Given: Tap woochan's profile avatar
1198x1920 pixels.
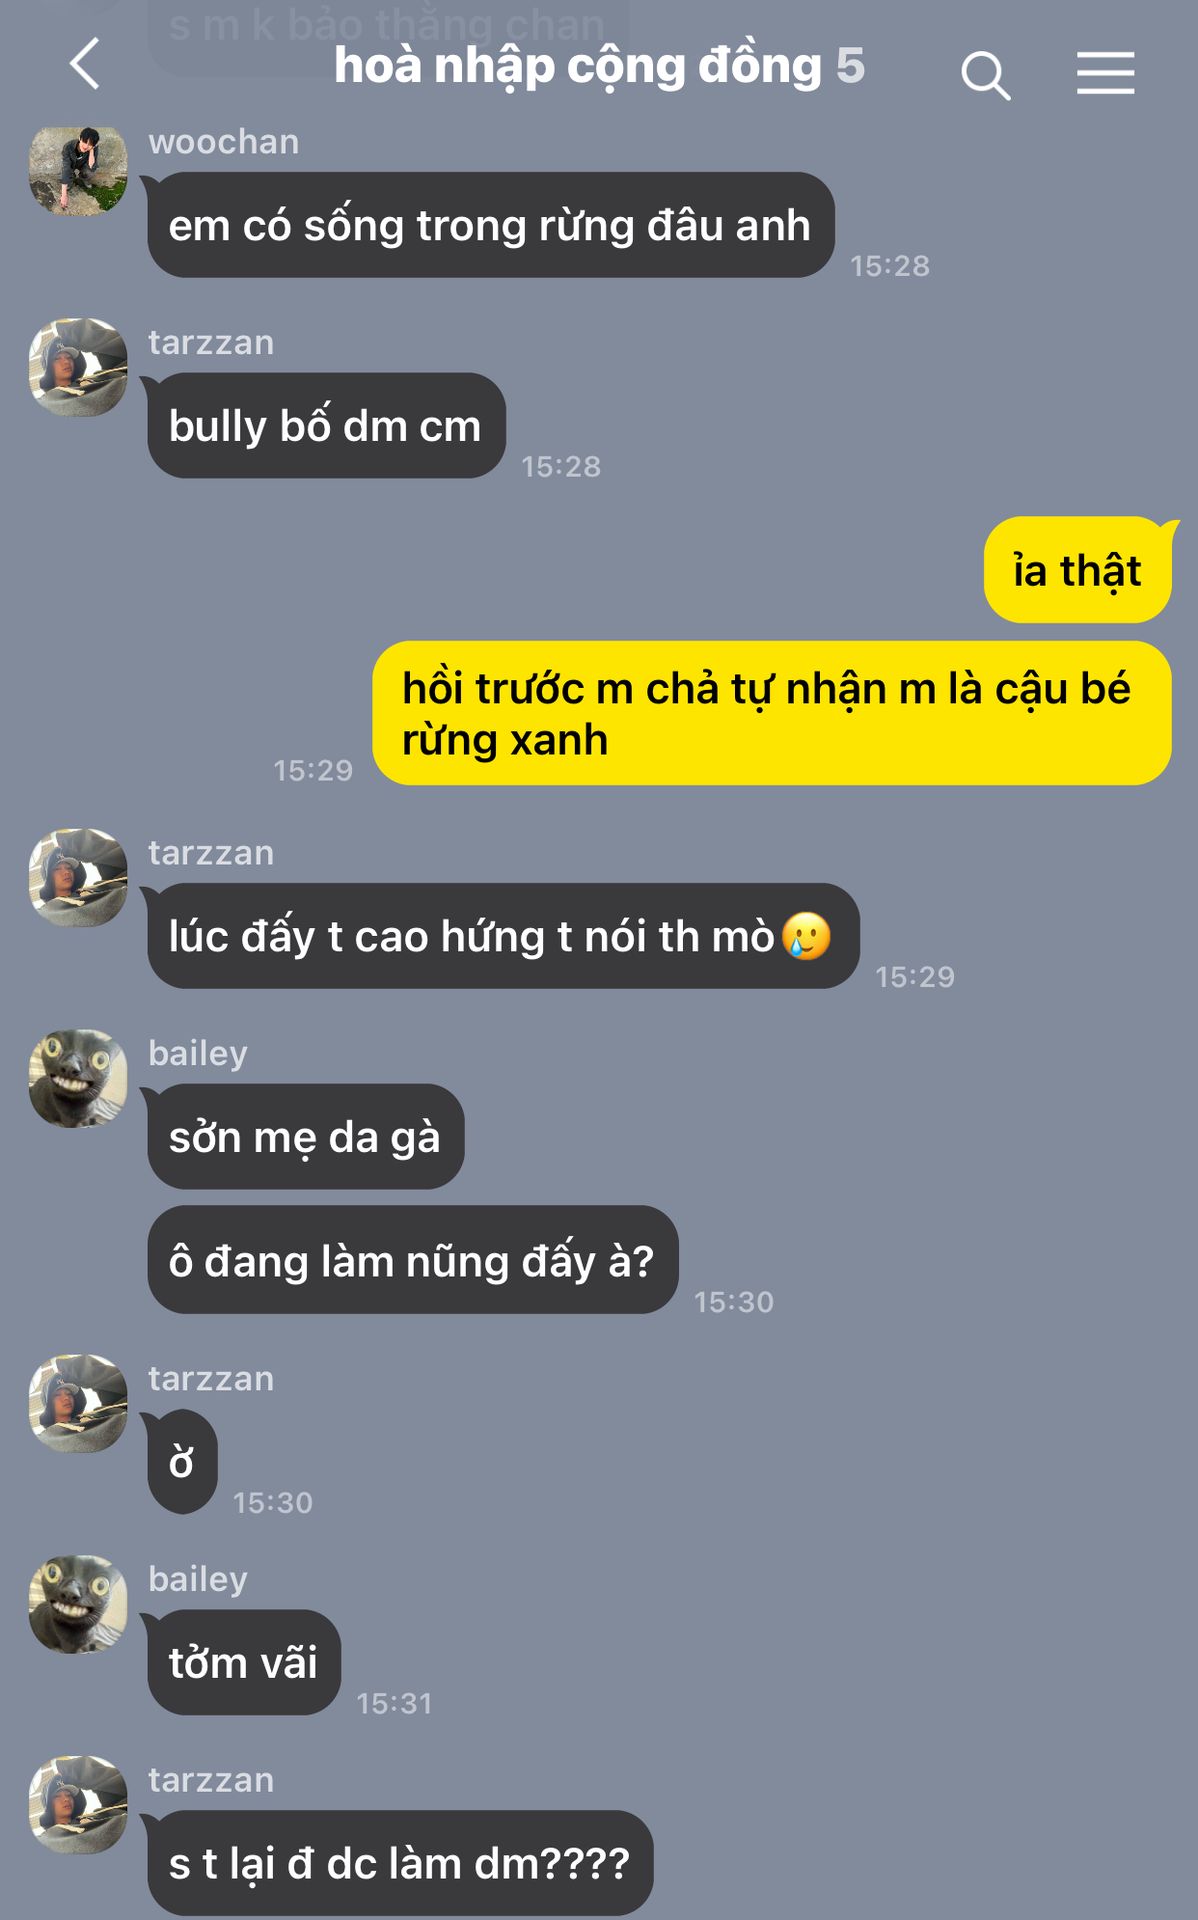Looking at the screenshot, I should pyautogui.click(x=78, y=171).
